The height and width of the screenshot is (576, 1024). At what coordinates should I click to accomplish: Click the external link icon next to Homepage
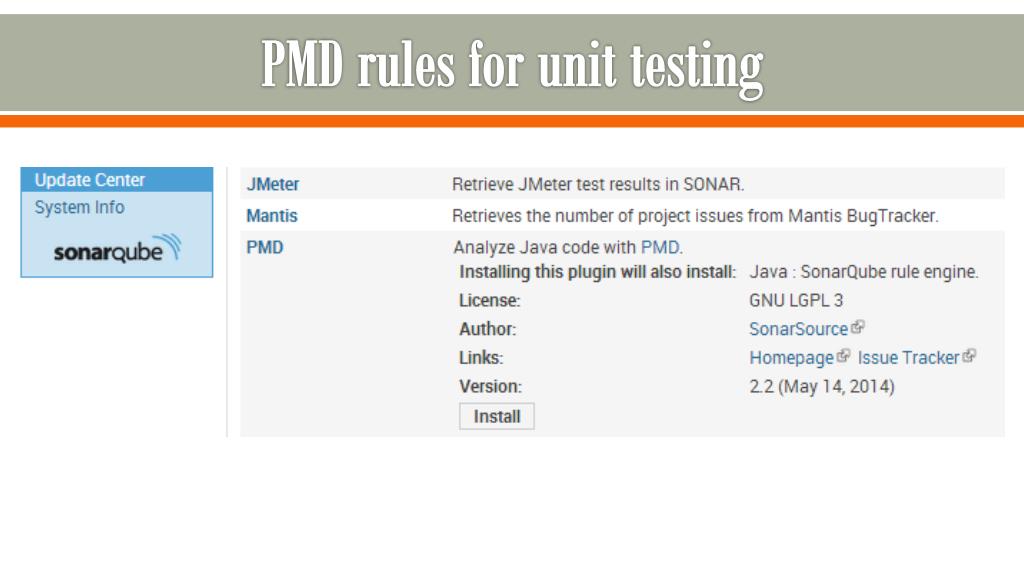844,355
